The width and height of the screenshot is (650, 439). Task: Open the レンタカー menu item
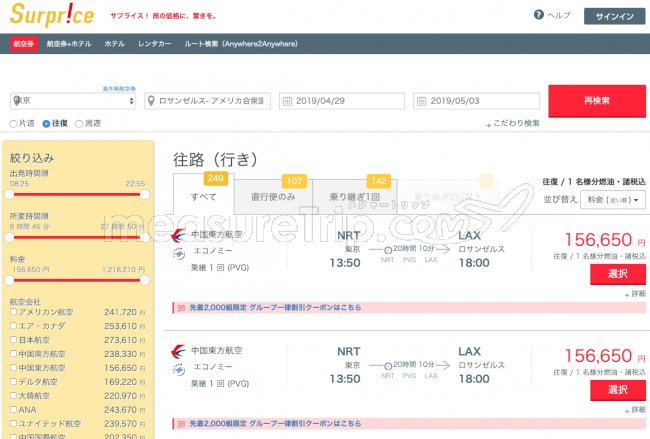pyautogui.click(x=155, y=44)
